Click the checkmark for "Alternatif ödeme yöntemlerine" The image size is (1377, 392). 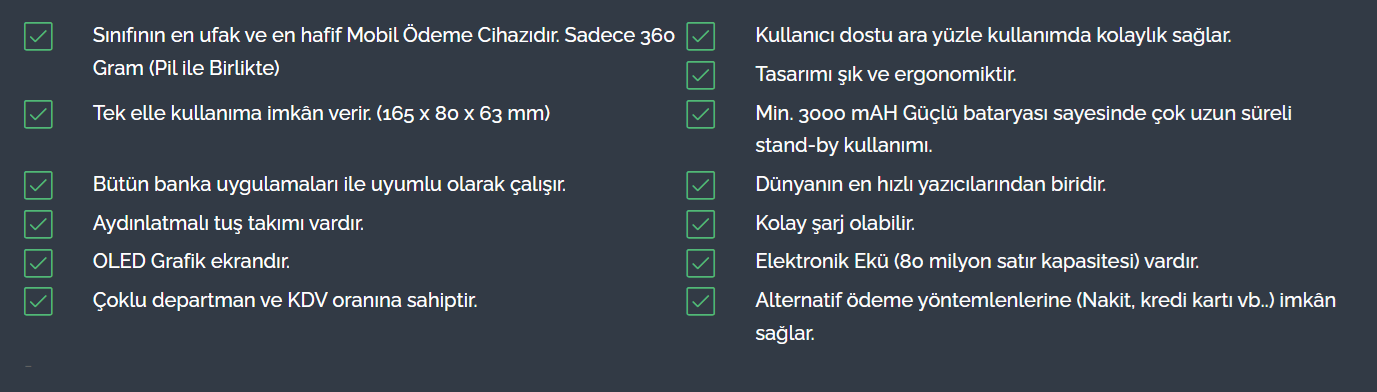[x=701, y=301]
